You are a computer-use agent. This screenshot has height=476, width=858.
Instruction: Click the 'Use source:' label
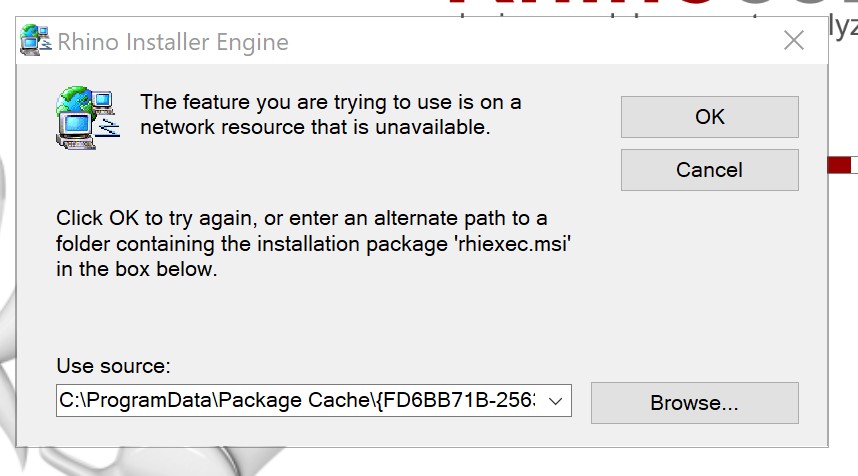(113, 365)
